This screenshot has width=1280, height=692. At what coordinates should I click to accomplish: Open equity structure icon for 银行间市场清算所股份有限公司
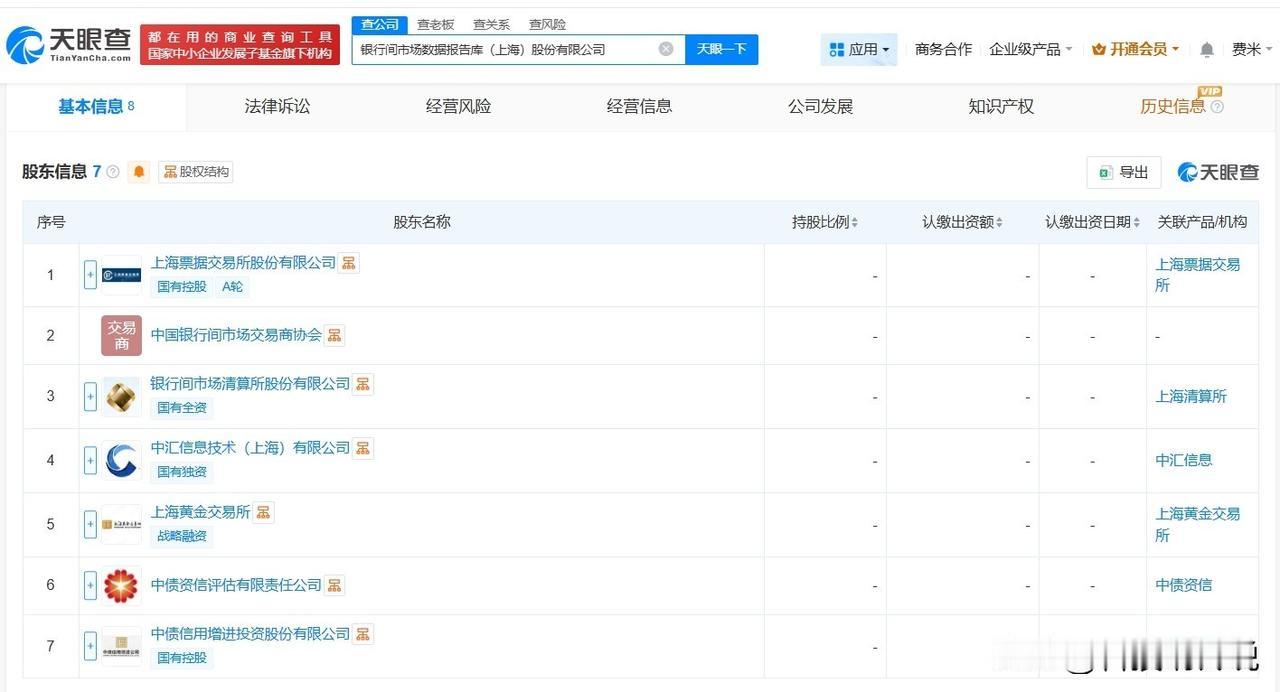coord(363,384)
